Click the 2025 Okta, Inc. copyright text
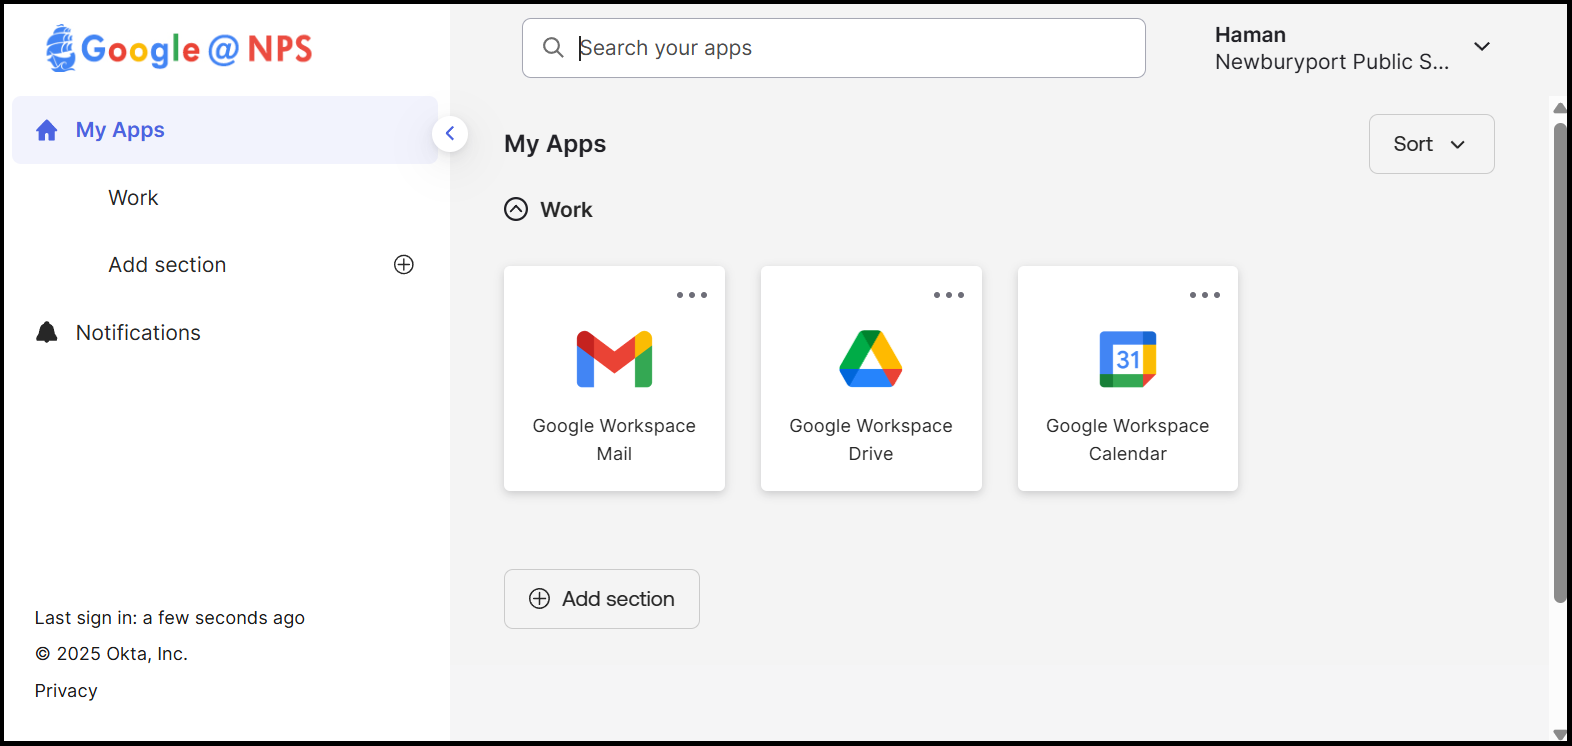Image resolution: width=1572 pixels, height=746 pixels. [112, 654]
